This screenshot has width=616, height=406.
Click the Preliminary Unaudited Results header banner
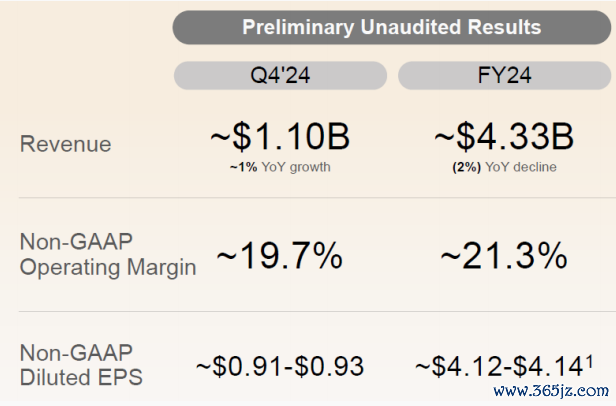tap(392, 28)
